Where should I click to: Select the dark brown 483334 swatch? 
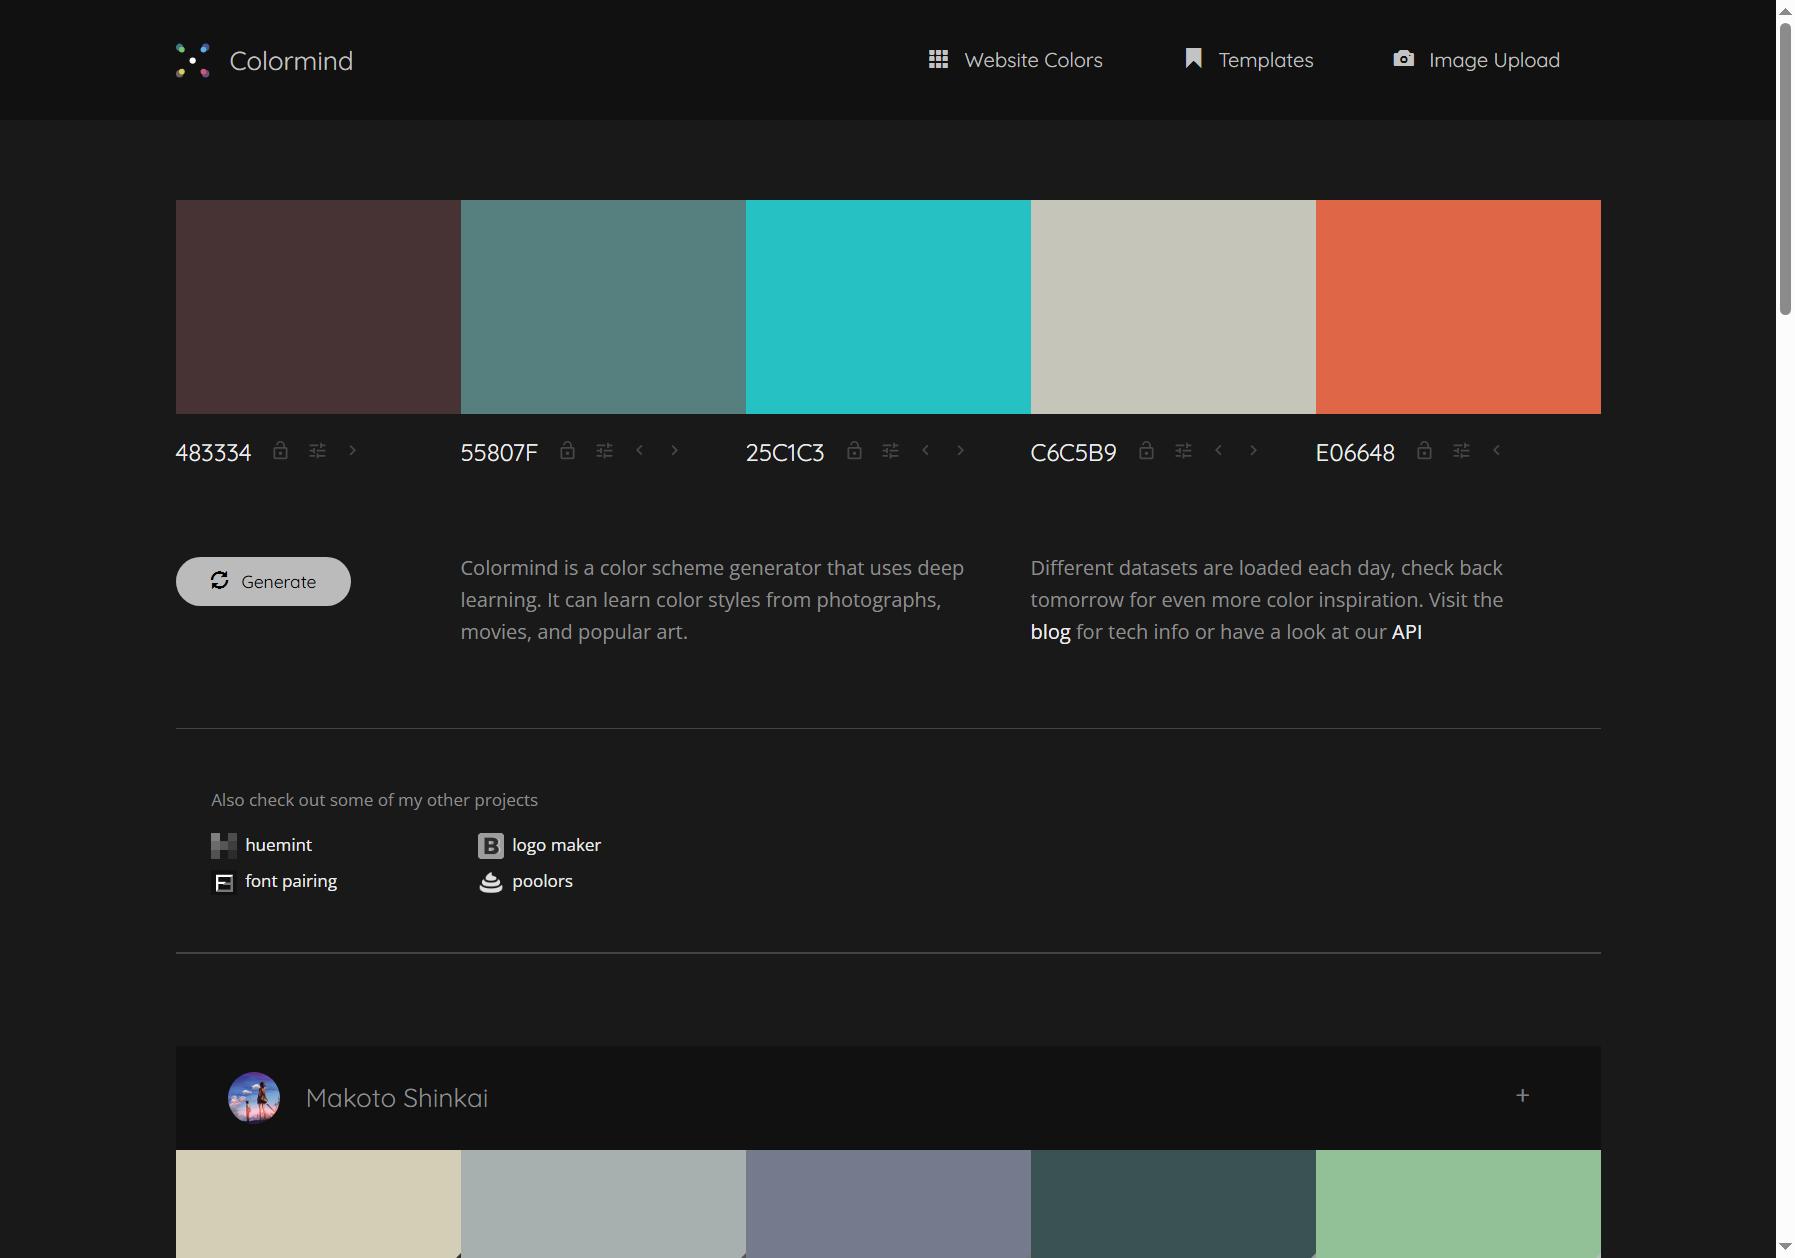click(x=318, y=307)
